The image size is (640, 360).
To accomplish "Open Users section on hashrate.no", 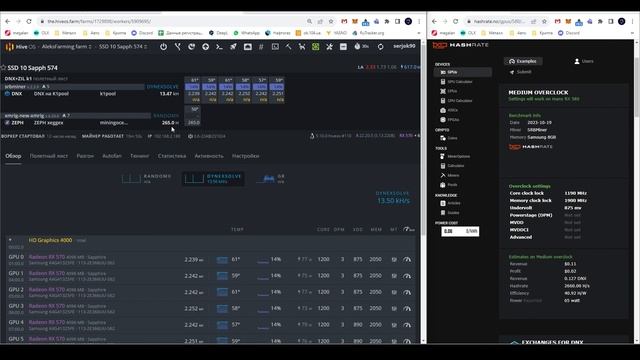I will [x=584, y=61].
